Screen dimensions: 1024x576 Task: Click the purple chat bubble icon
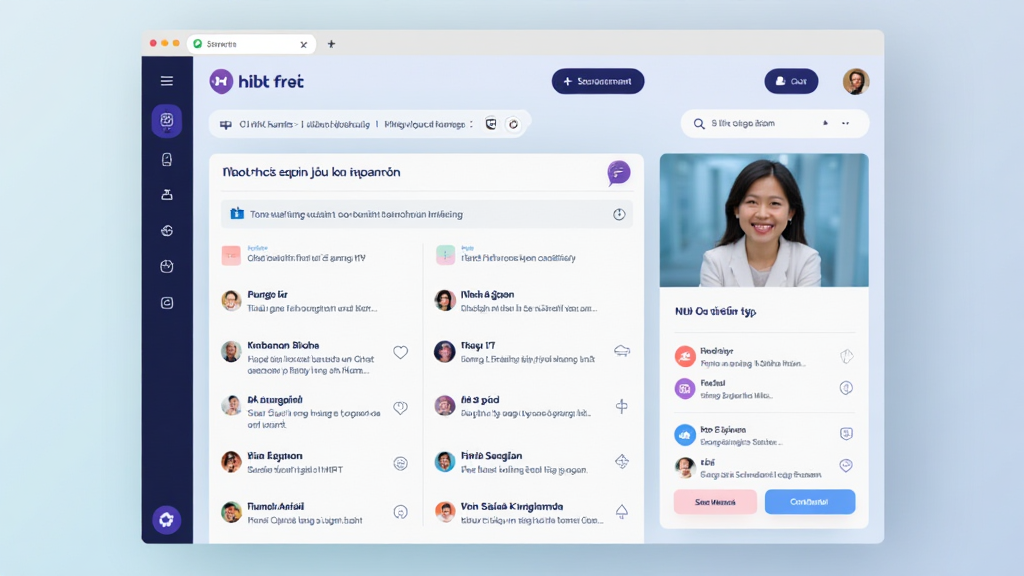click(618, 173)
